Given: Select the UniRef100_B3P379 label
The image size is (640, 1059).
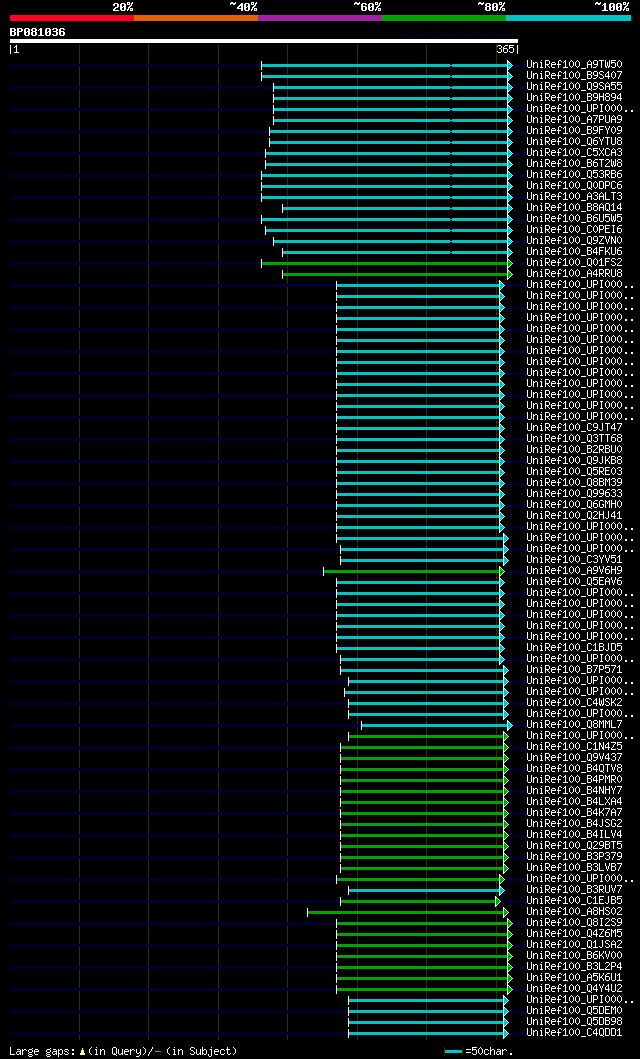Looking at the screenshot, I should click(575, 857).
